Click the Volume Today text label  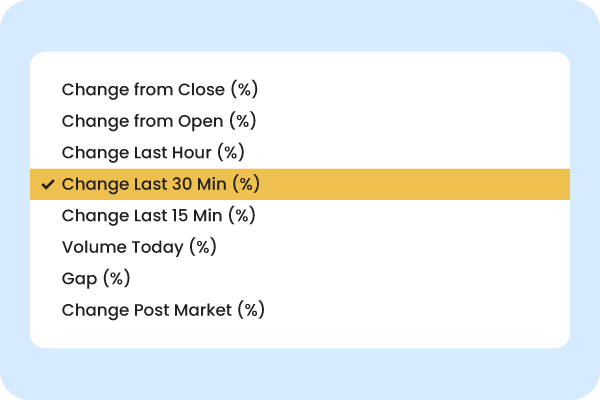click(139, 246)
